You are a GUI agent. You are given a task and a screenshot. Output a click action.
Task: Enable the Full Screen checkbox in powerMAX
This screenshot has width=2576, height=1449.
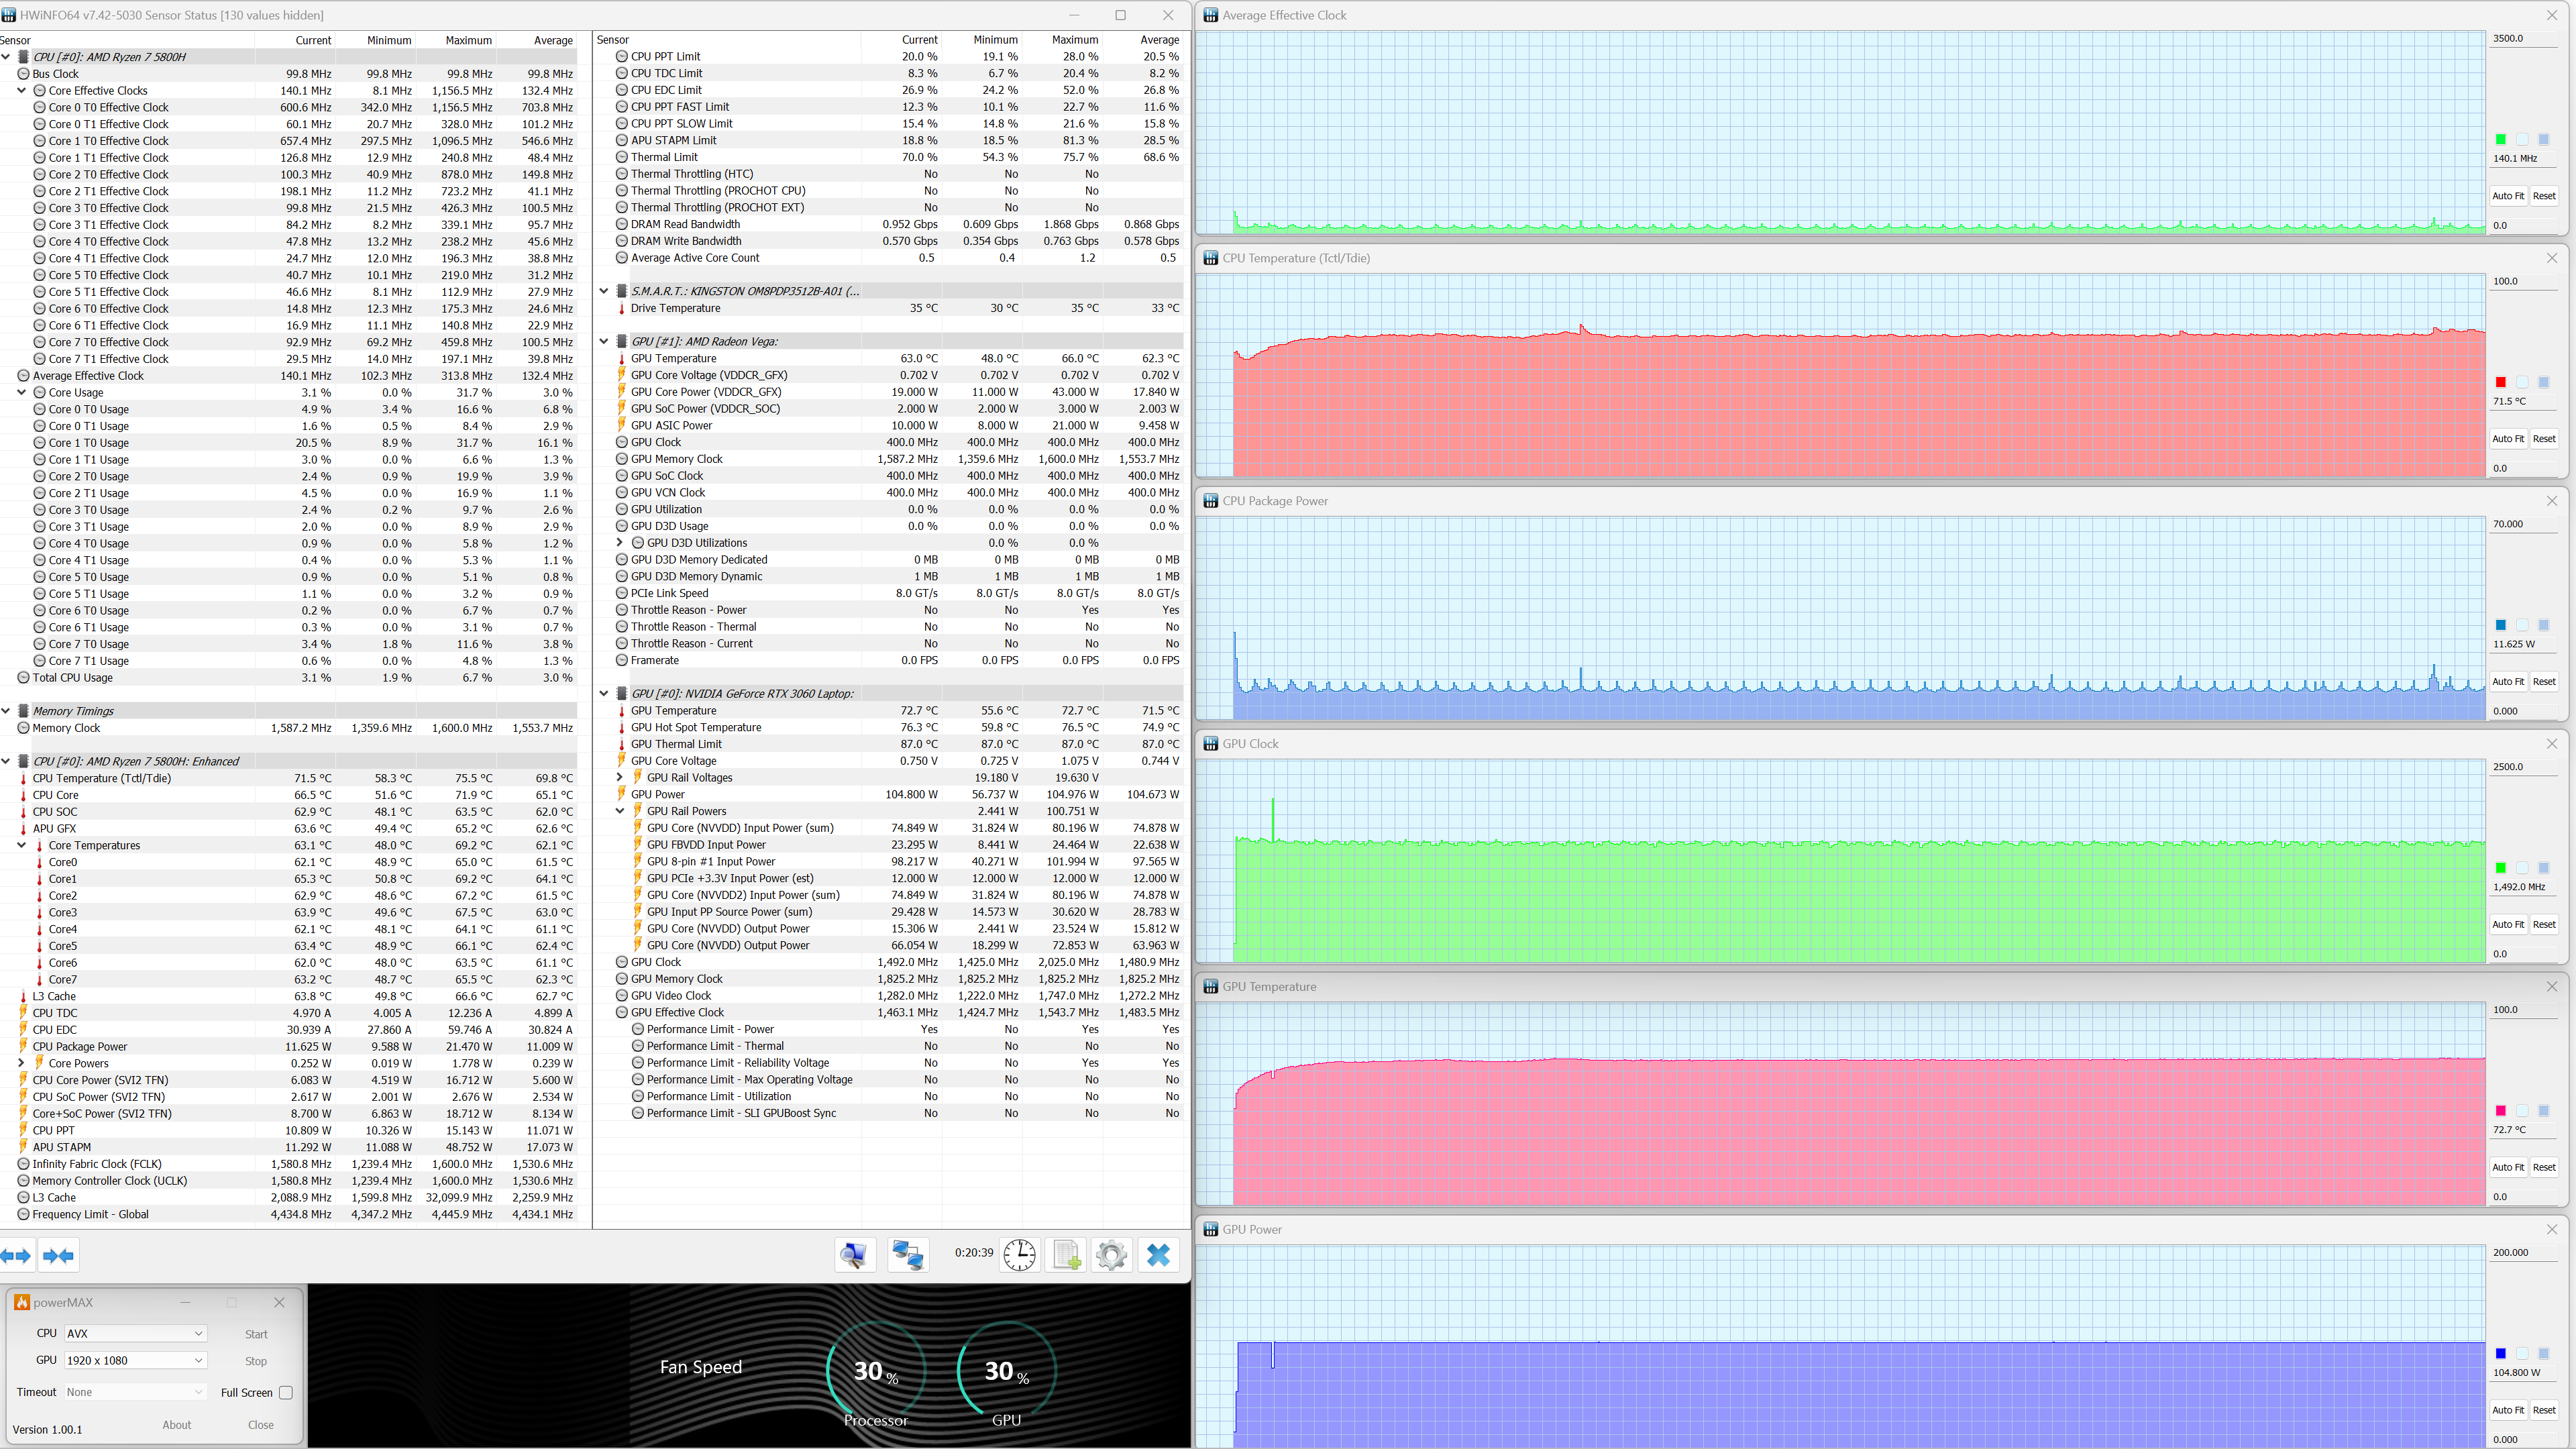[286, 1392]
